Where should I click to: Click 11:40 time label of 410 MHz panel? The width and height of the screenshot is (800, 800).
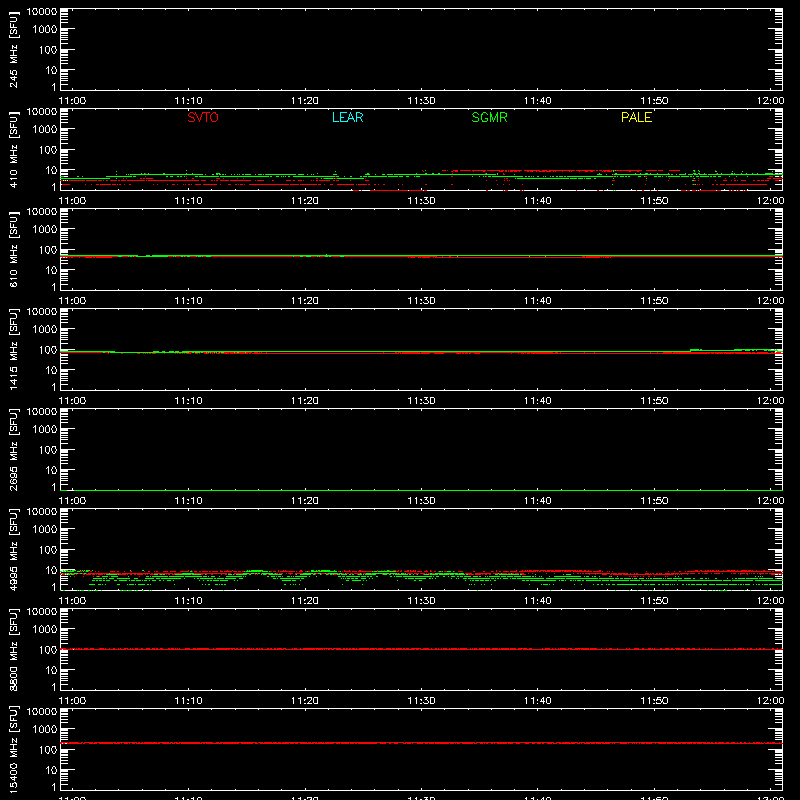538,201
